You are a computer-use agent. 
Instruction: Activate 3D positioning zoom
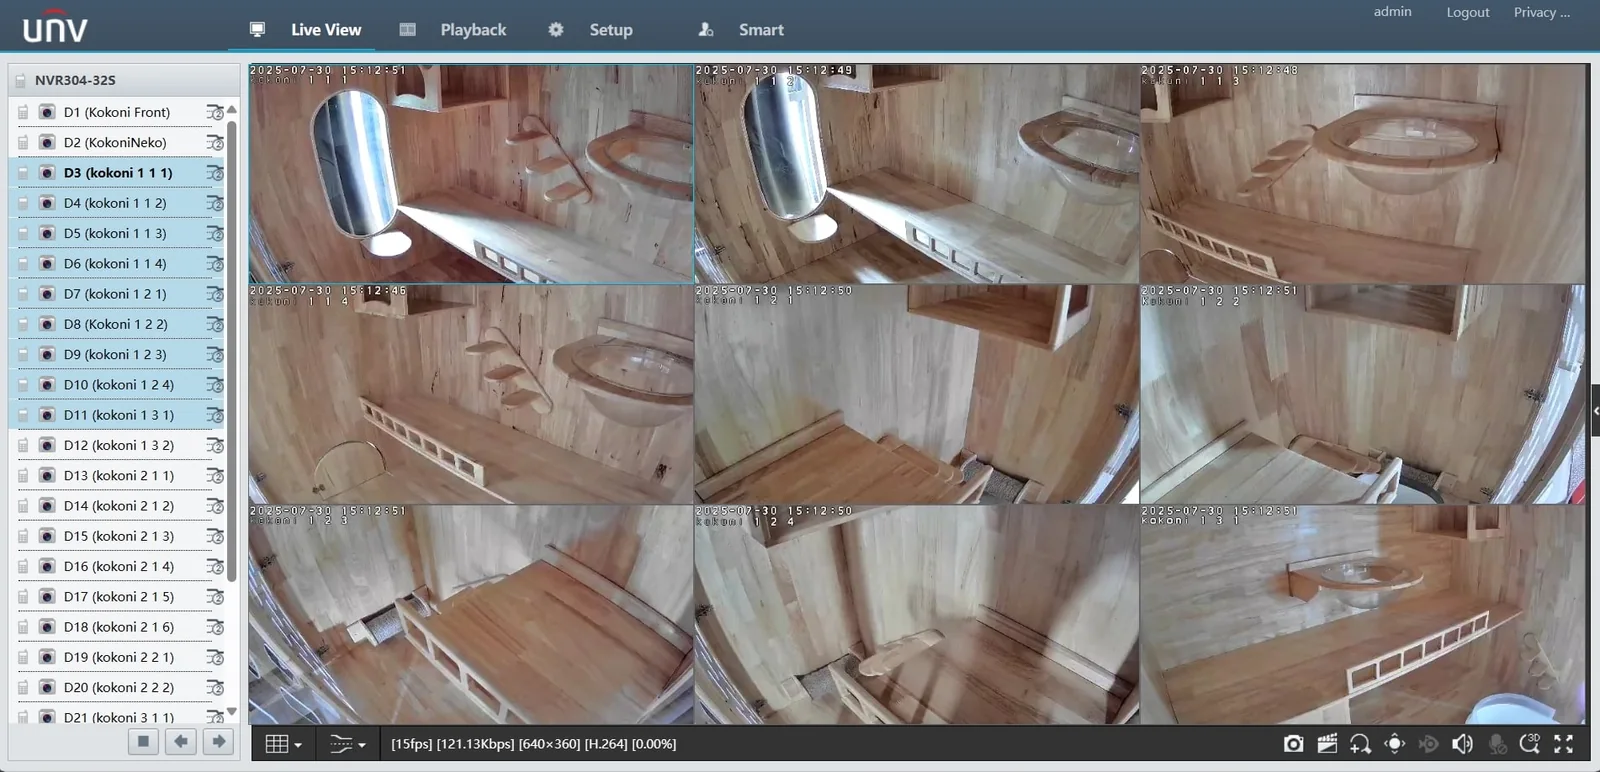1530,744
